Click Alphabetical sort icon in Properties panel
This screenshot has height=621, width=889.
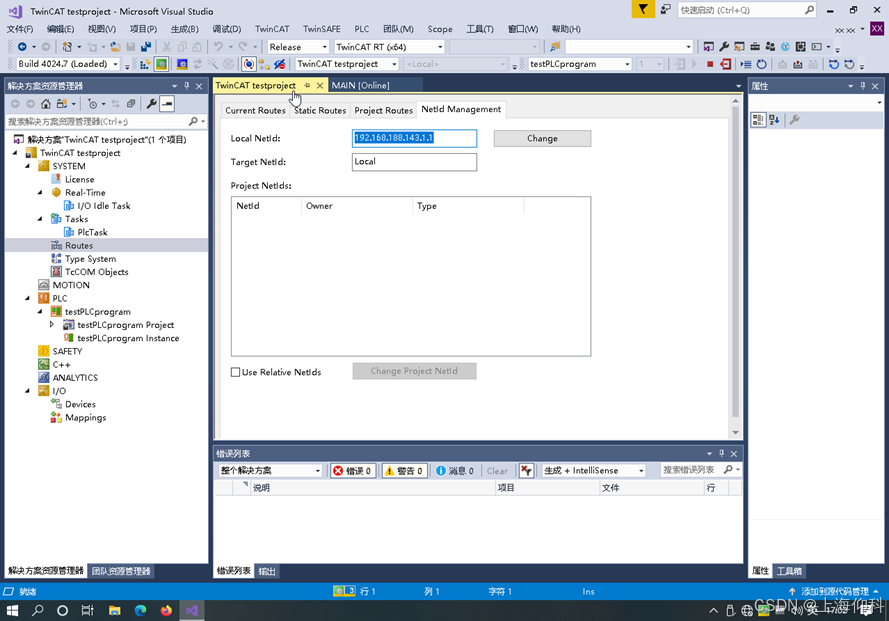[x=774, y=120]
